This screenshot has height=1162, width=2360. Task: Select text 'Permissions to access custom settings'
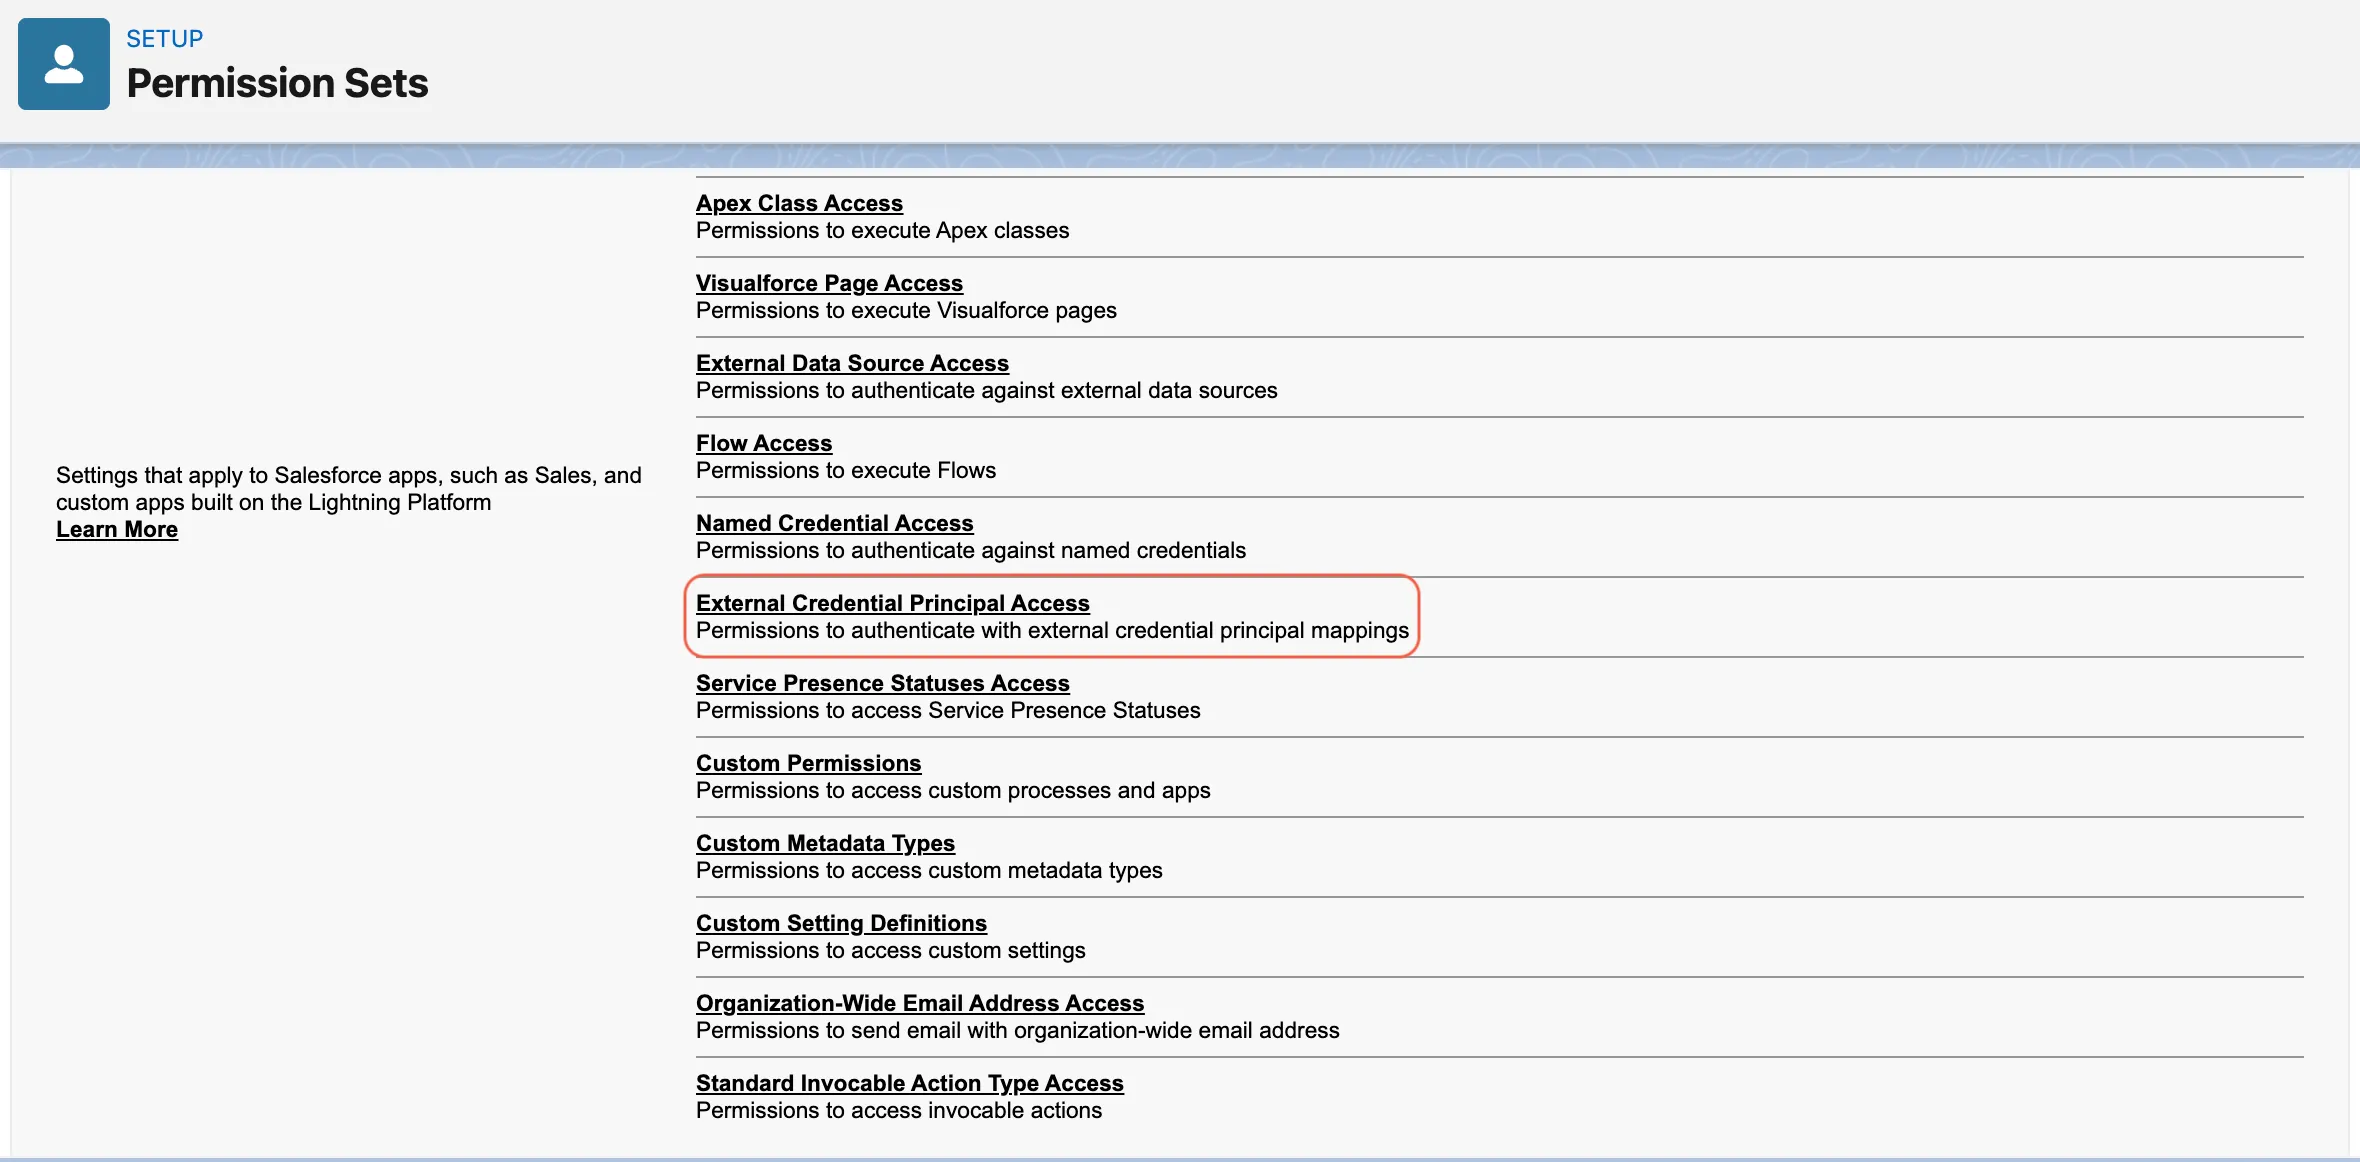[890, 951]
